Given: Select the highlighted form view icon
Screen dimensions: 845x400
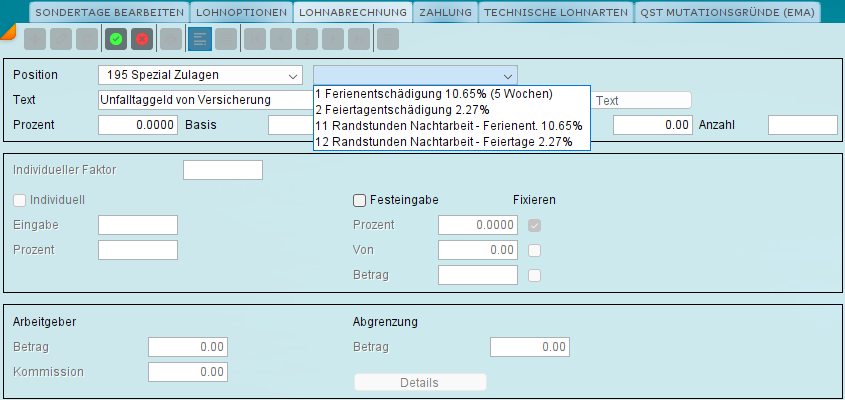Looking at the screenshot, I should (200, 39).
